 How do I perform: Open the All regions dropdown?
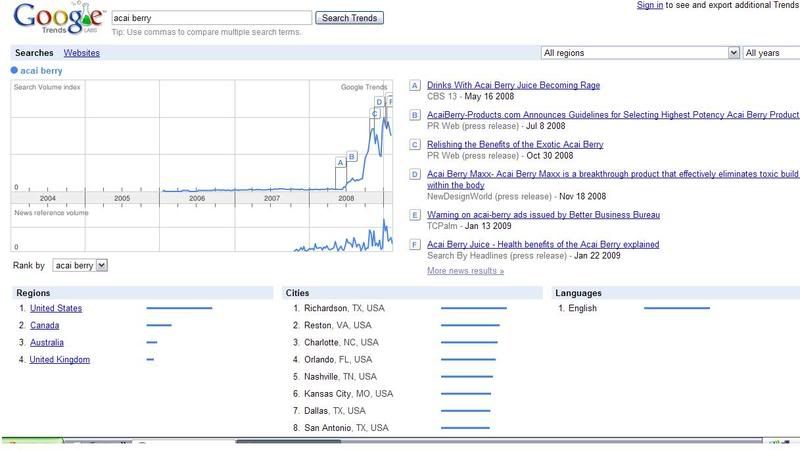640,53
